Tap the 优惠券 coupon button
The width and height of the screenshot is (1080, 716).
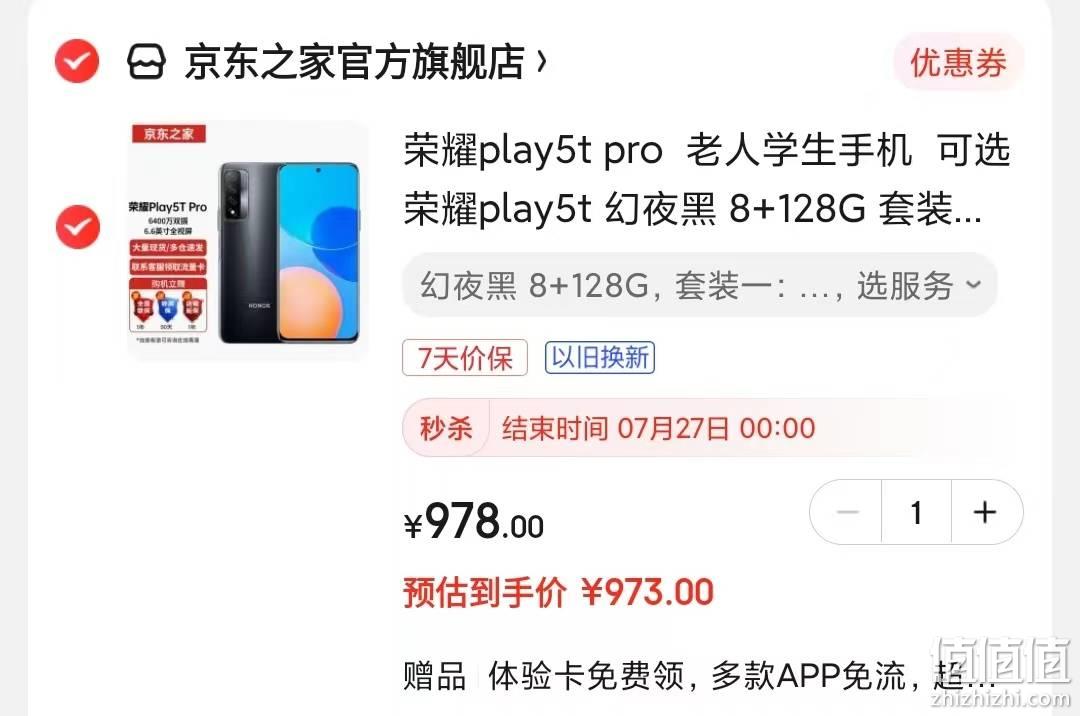point(959,63)
